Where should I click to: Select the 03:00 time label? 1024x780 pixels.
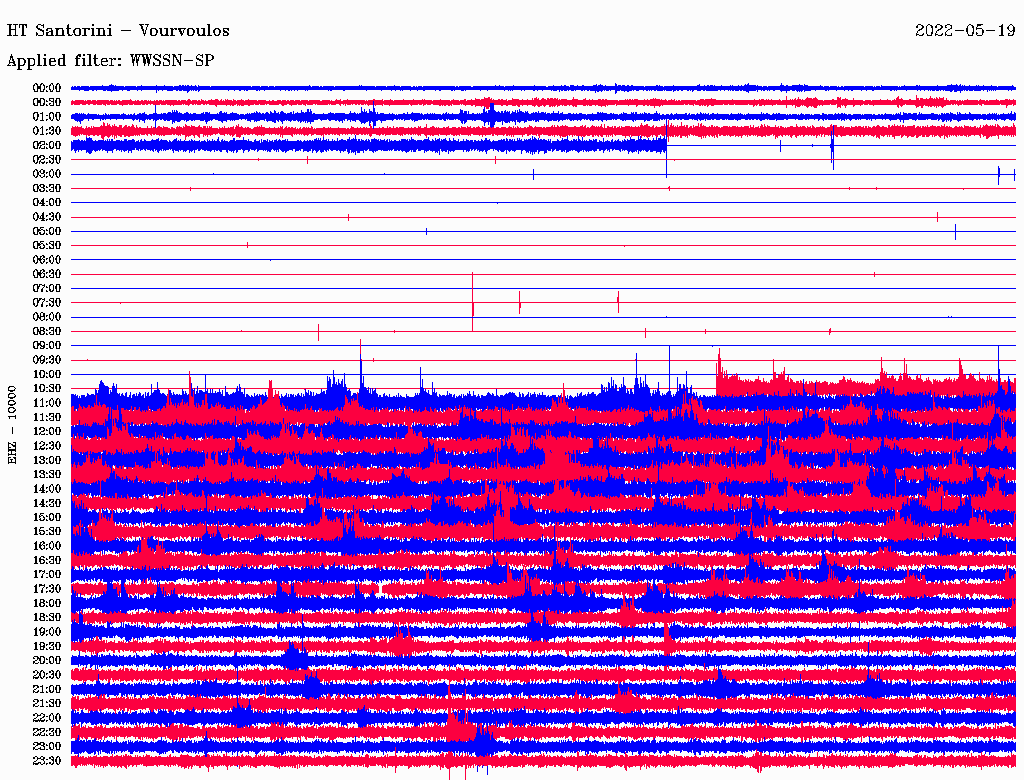click(47, 174)
